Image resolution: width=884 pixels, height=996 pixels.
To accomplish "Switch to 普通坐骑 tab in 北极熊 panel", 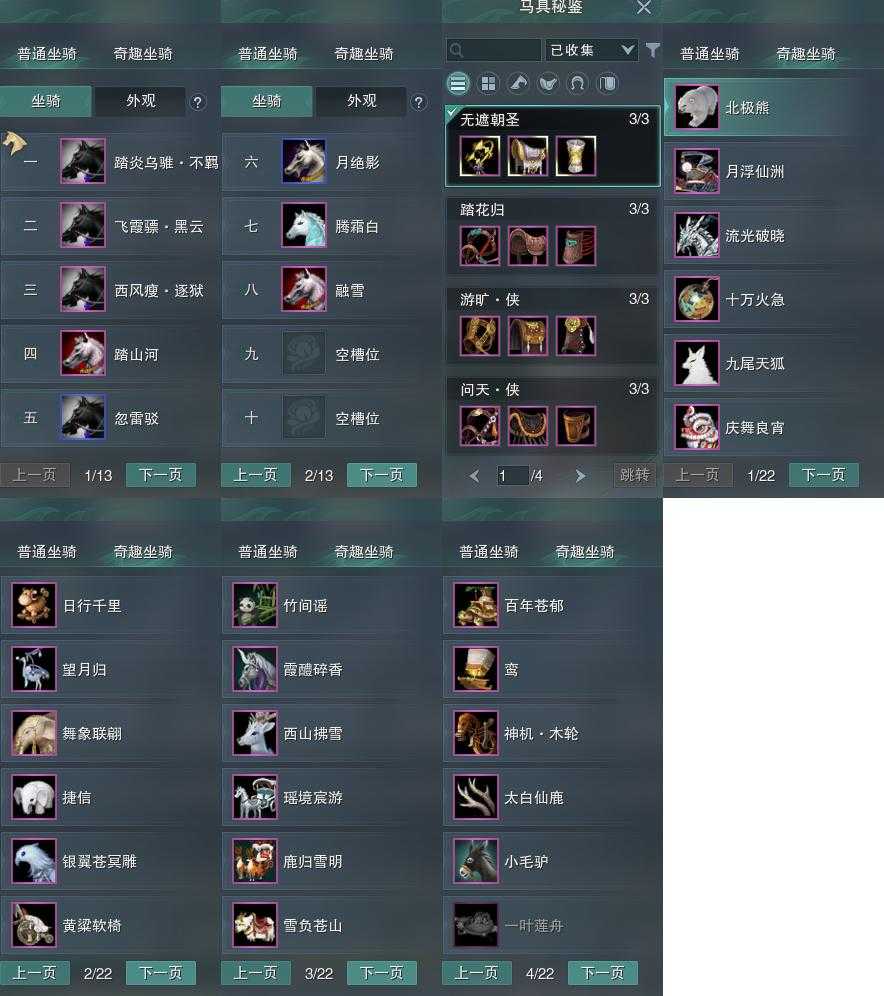I will point(709,54).
